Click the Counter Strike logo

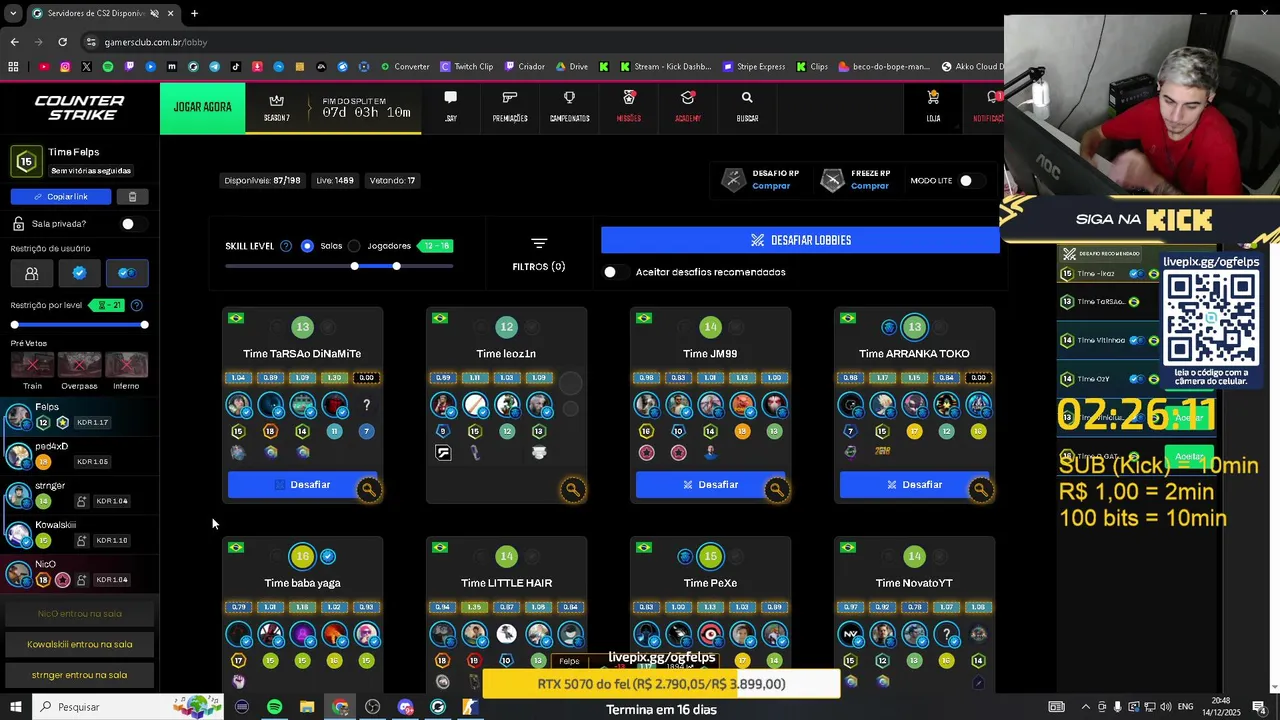click(x=79, y=108)
